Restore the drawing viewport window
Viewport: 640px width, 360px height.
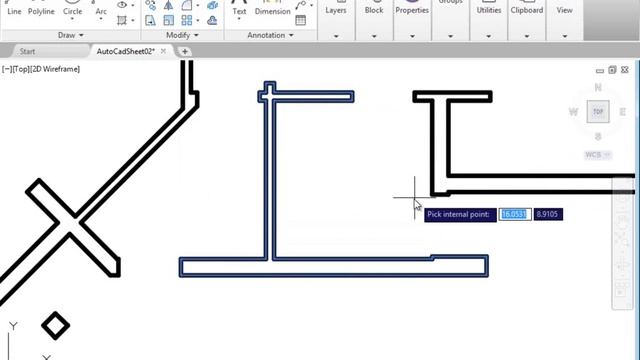[x=612, y=70]
